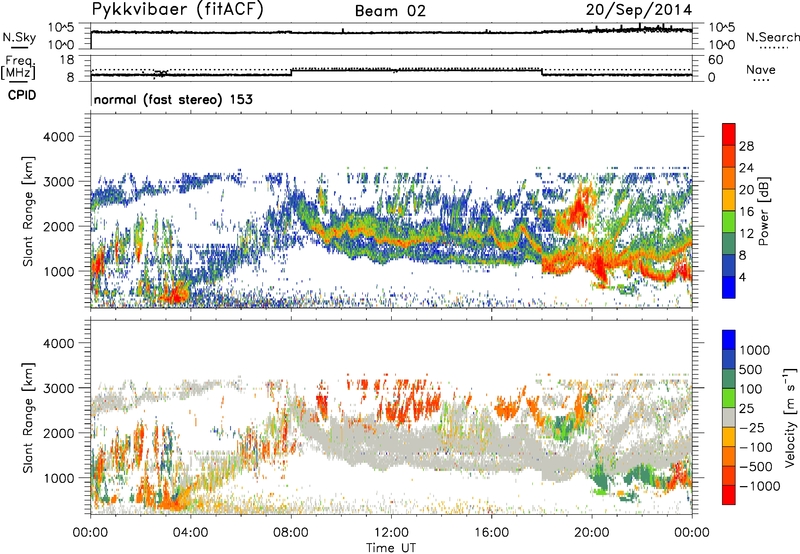800x554 pixels.
Task: Click the solid line sample under N.Sky
Action: pyautogui.click(x=19, y=46)
